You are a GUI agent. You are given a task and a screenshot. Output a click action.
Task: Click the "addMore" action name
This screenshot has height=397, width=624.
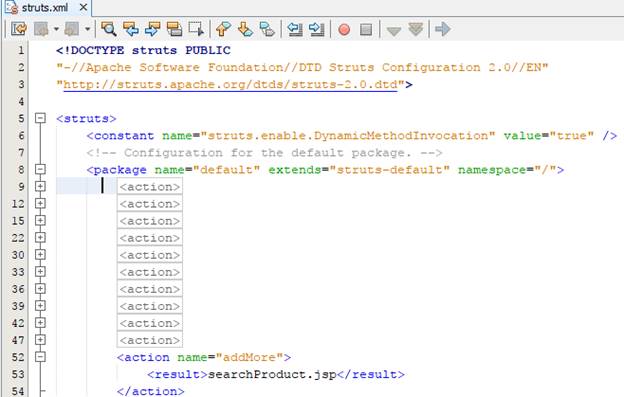pyautogui.click(x=249, y=357)
